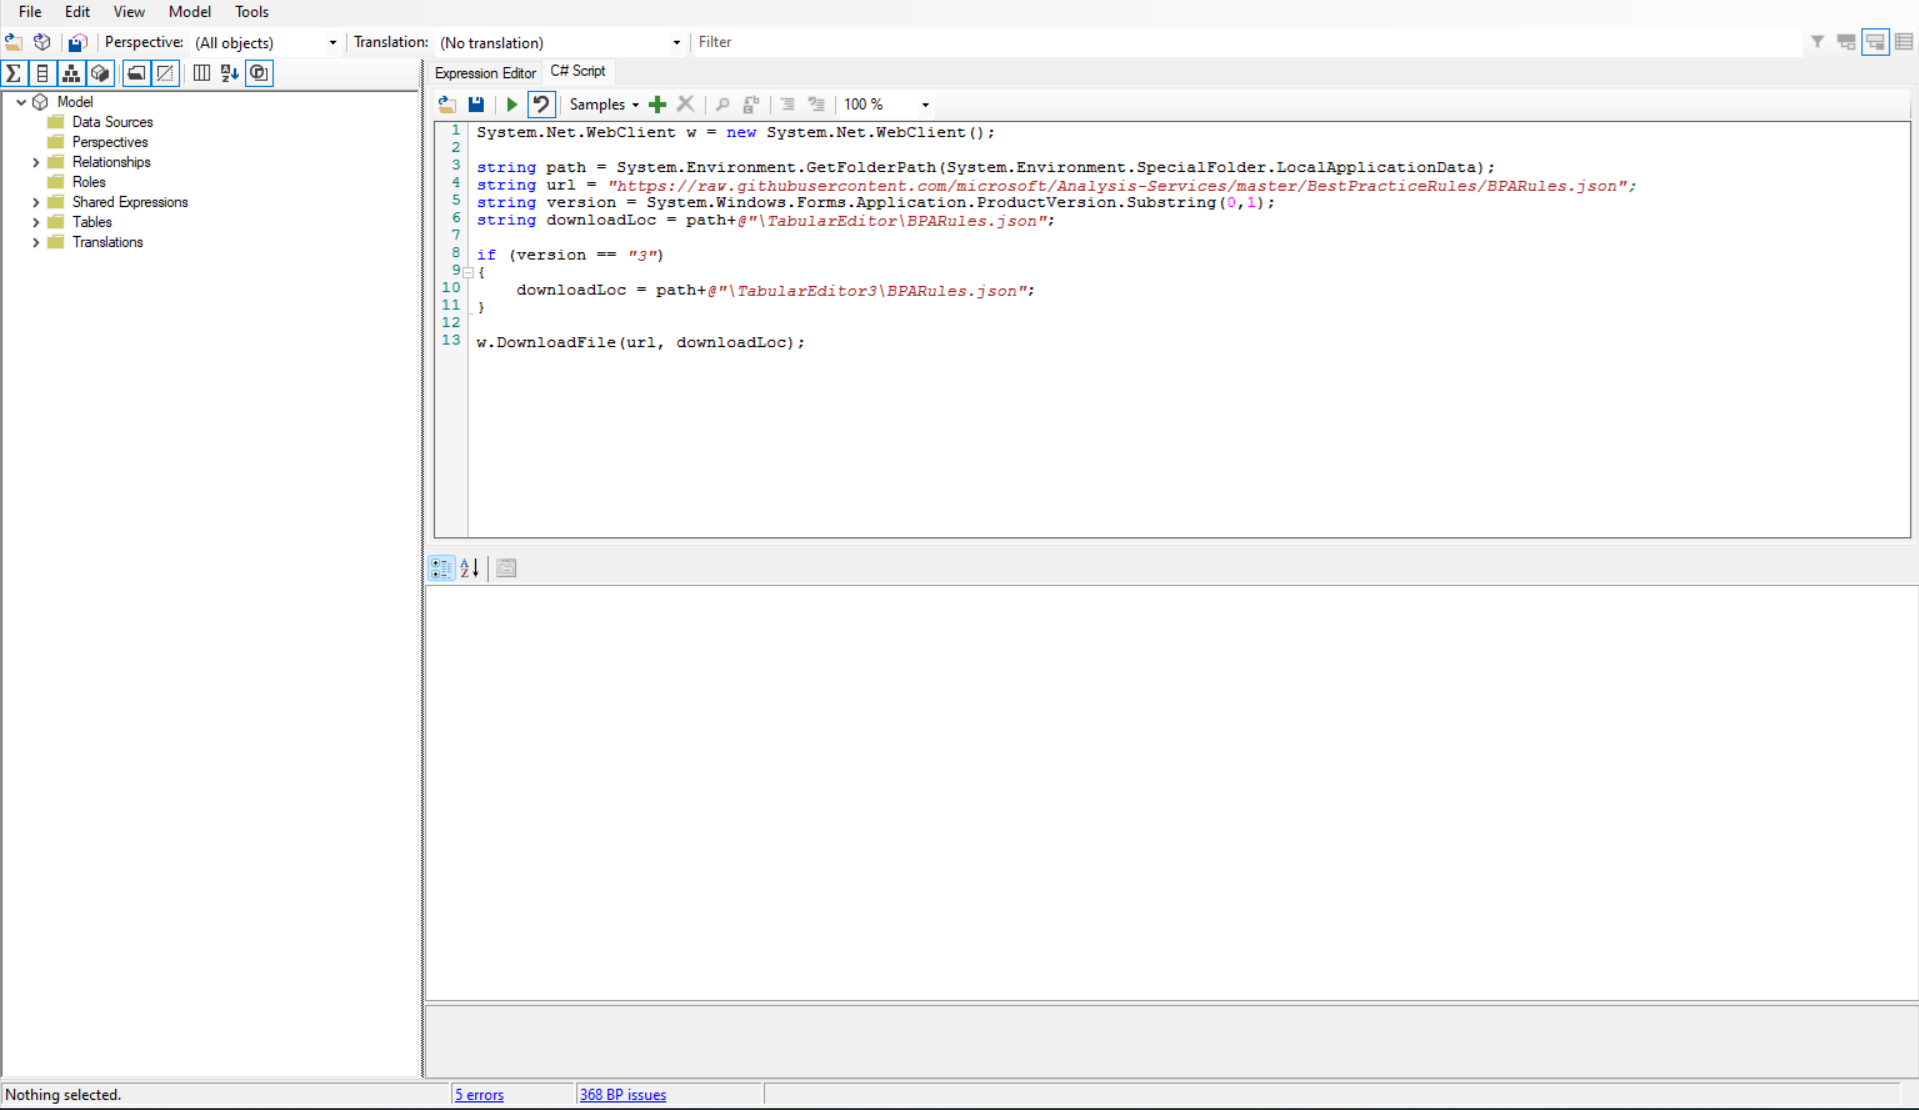The width and height of the screenshot is (1919, 1110).
Task: Switch to the Expression Editor tab
Action: coord(485,73)
